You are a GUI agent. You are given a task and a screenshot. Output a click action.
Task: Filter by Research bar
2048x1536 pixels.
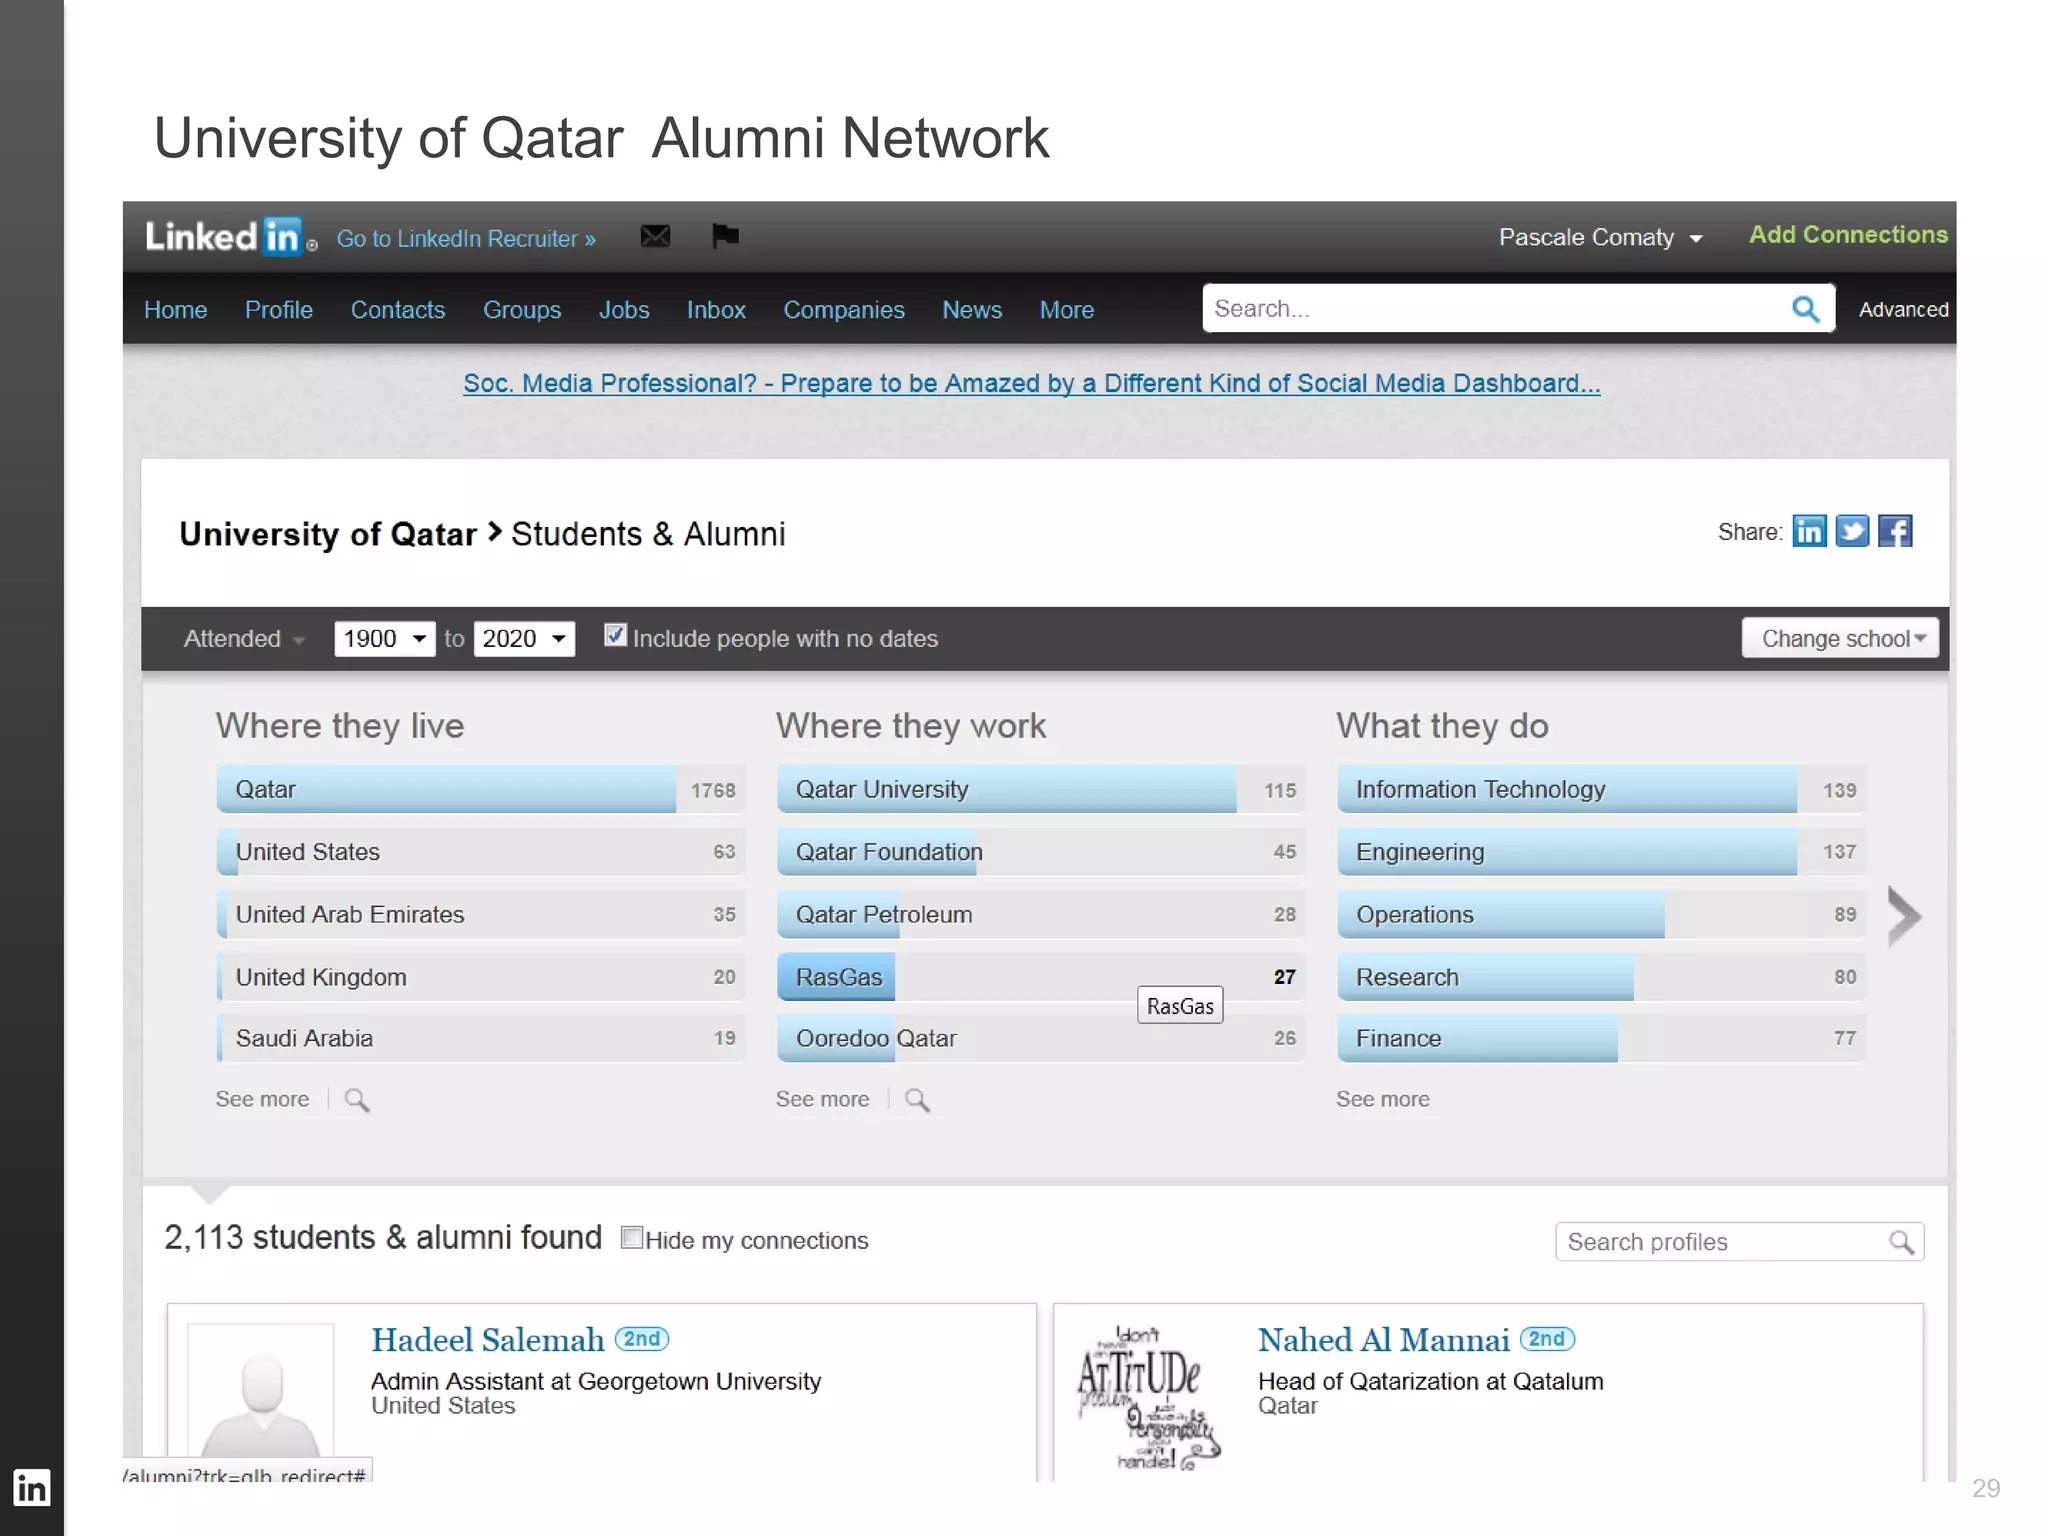click(x=1601, y=977)
